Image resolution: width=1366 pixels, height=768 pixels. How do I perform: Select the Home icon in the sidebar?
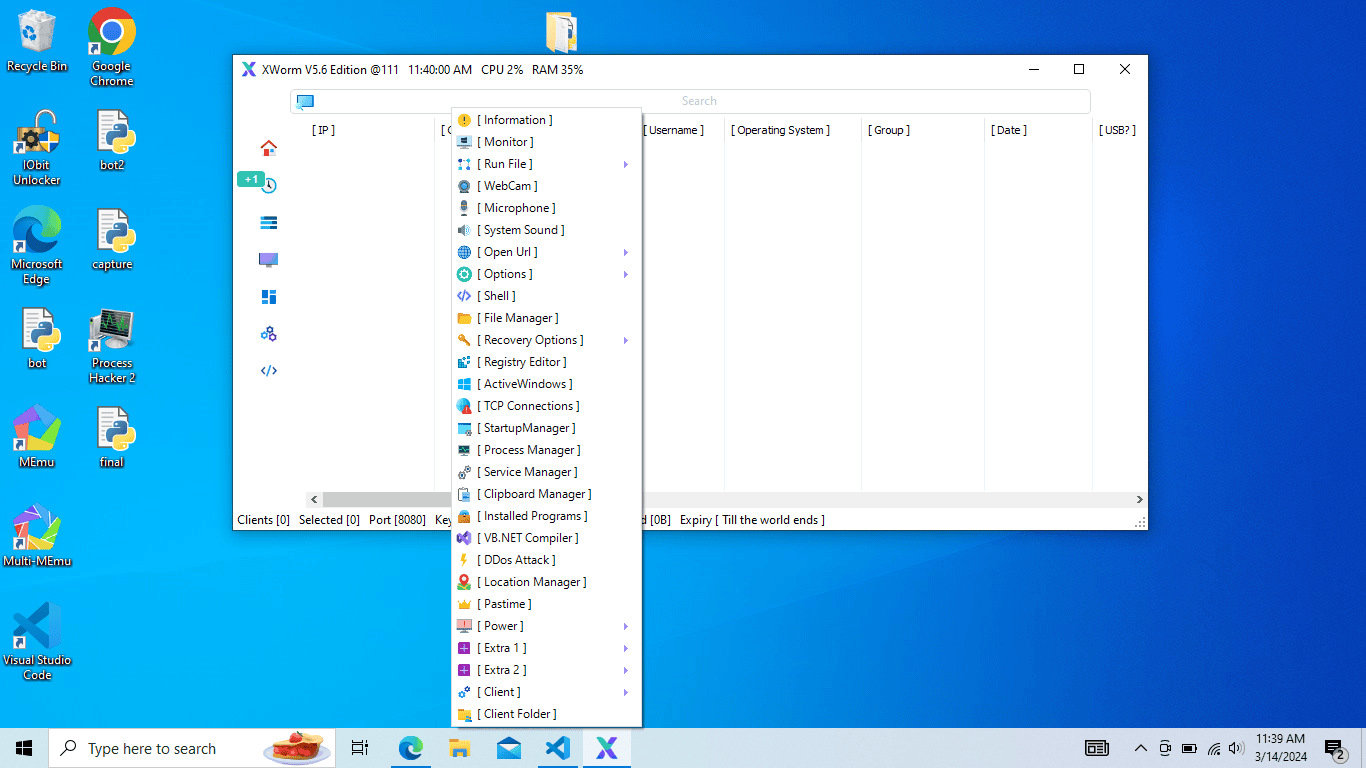pyautogui.click(x=268, y=147)
